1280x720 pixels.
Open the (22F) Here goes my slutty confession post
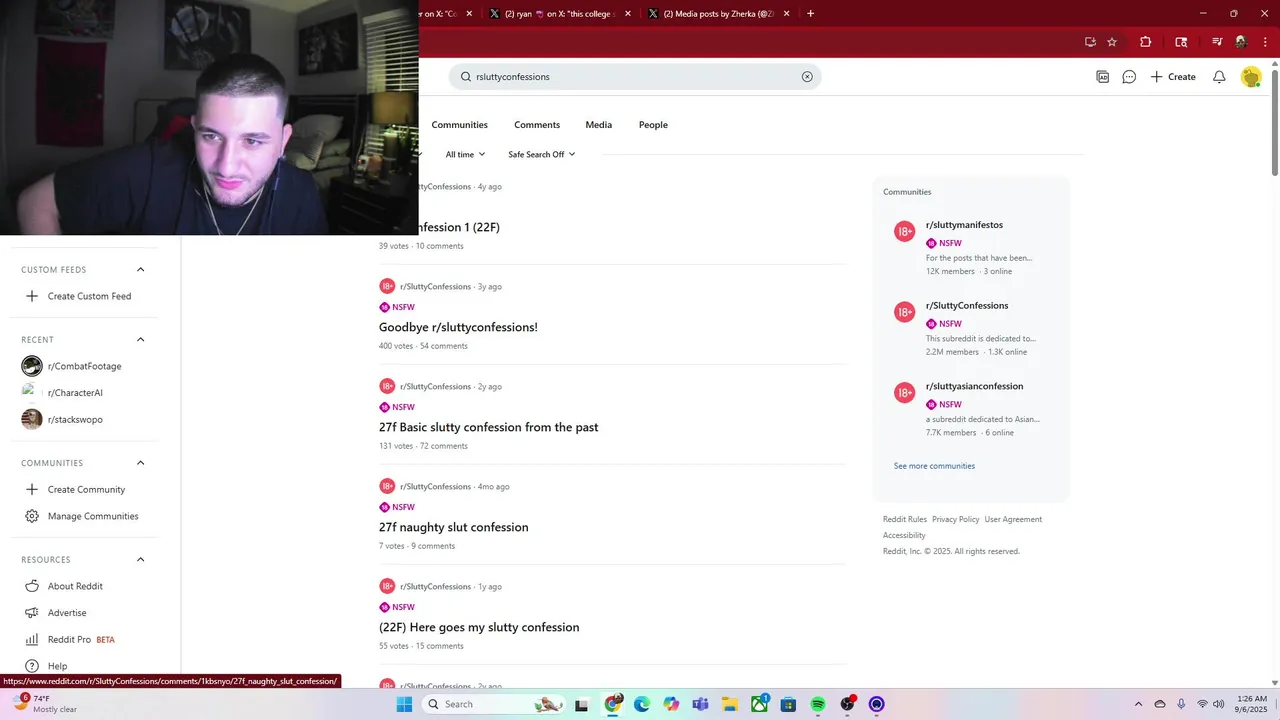(x=479, y=627)
